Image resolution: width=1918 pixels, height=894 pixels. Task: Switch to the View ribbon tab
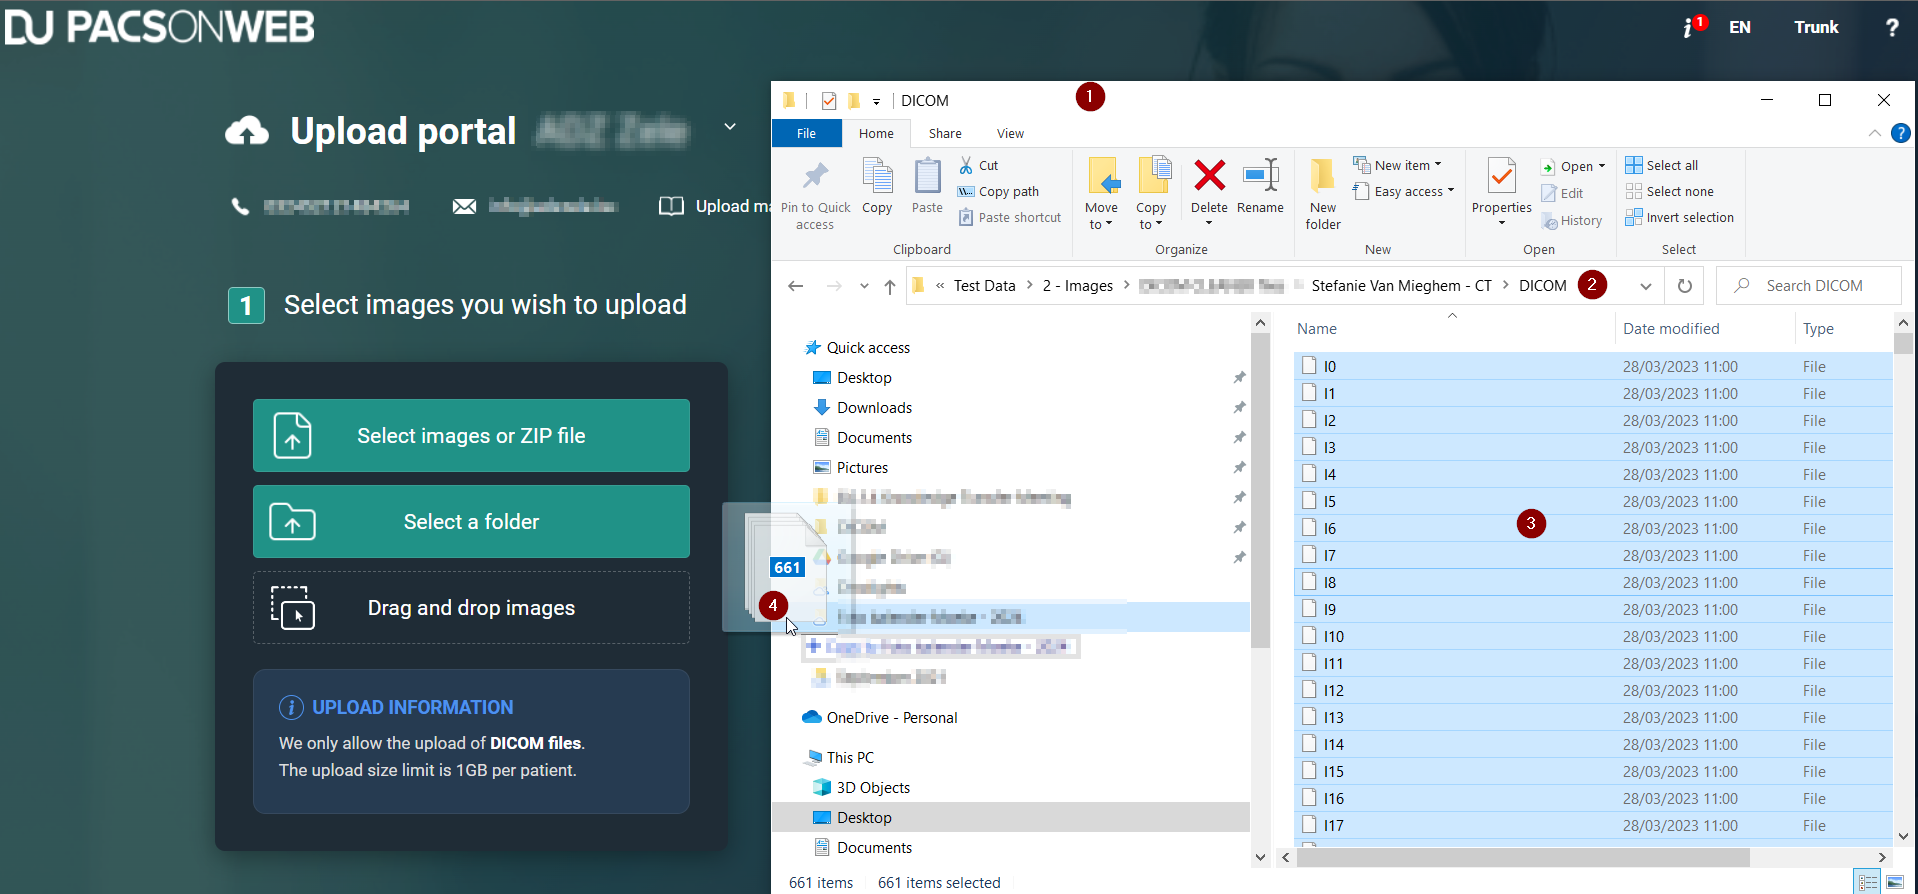(1010, 133)
